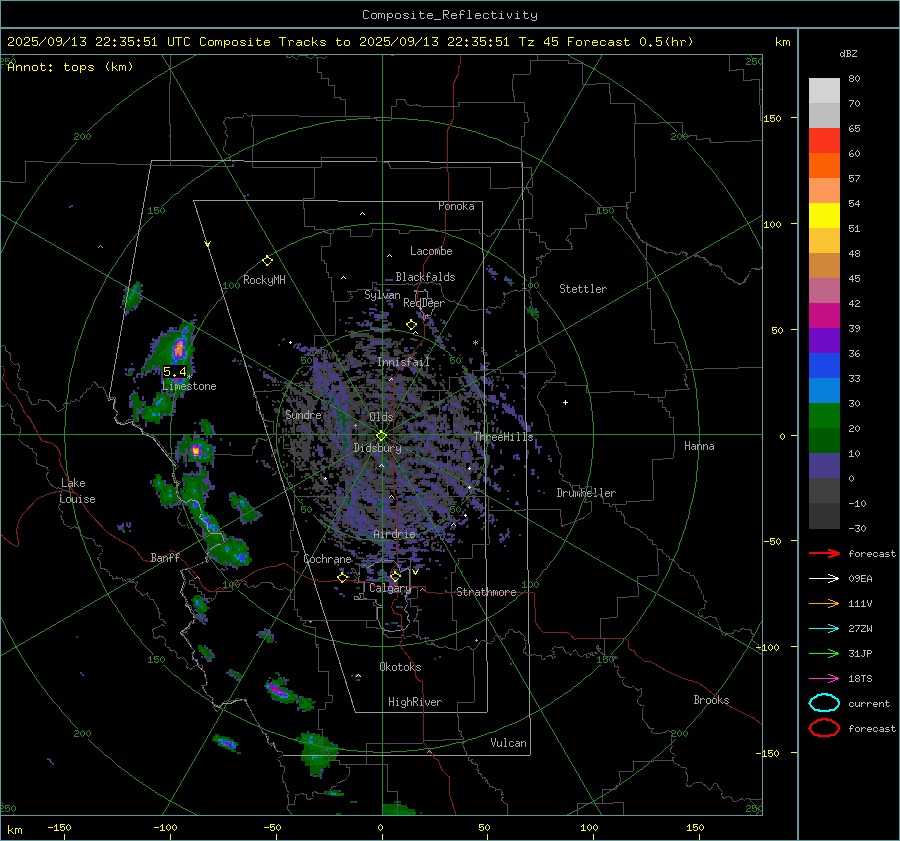Click the yellow diamond marker below RedDeer
The image size is (900, 841).
(x=411, y=325)
